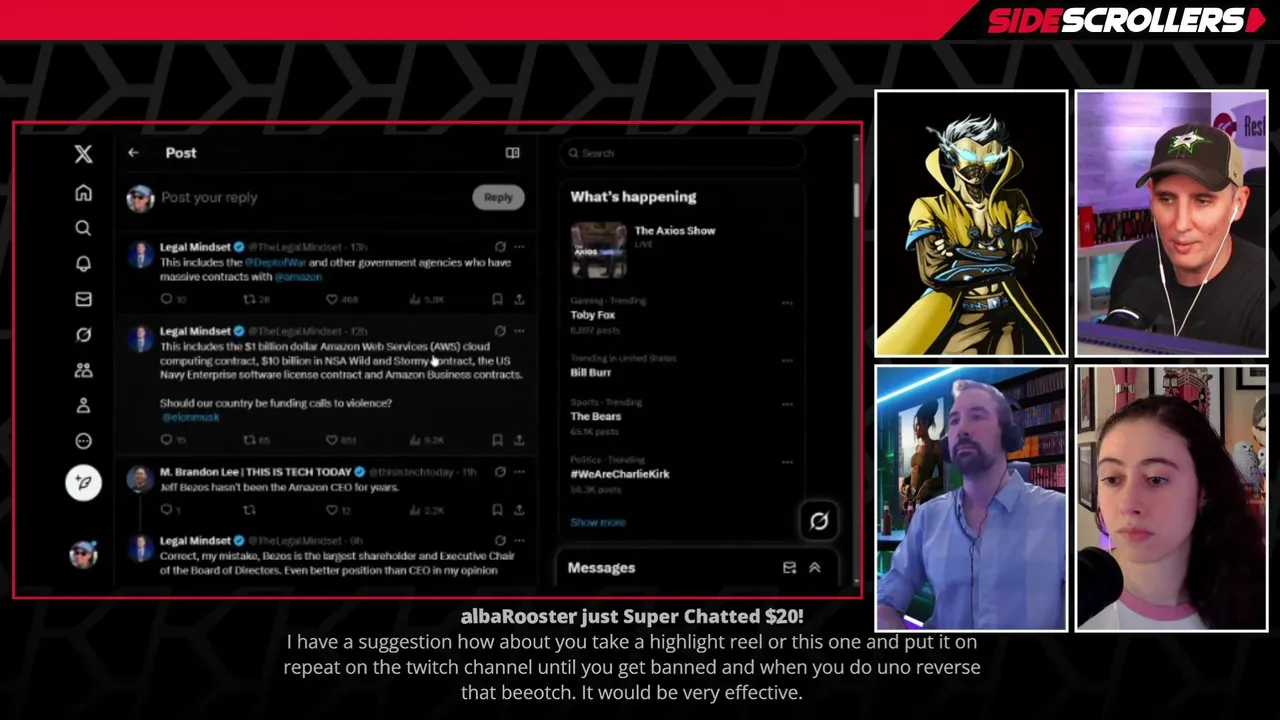Go back with the arrow beside Post
This screenshot has height=720, width=1280.
[x=133, y=153]
